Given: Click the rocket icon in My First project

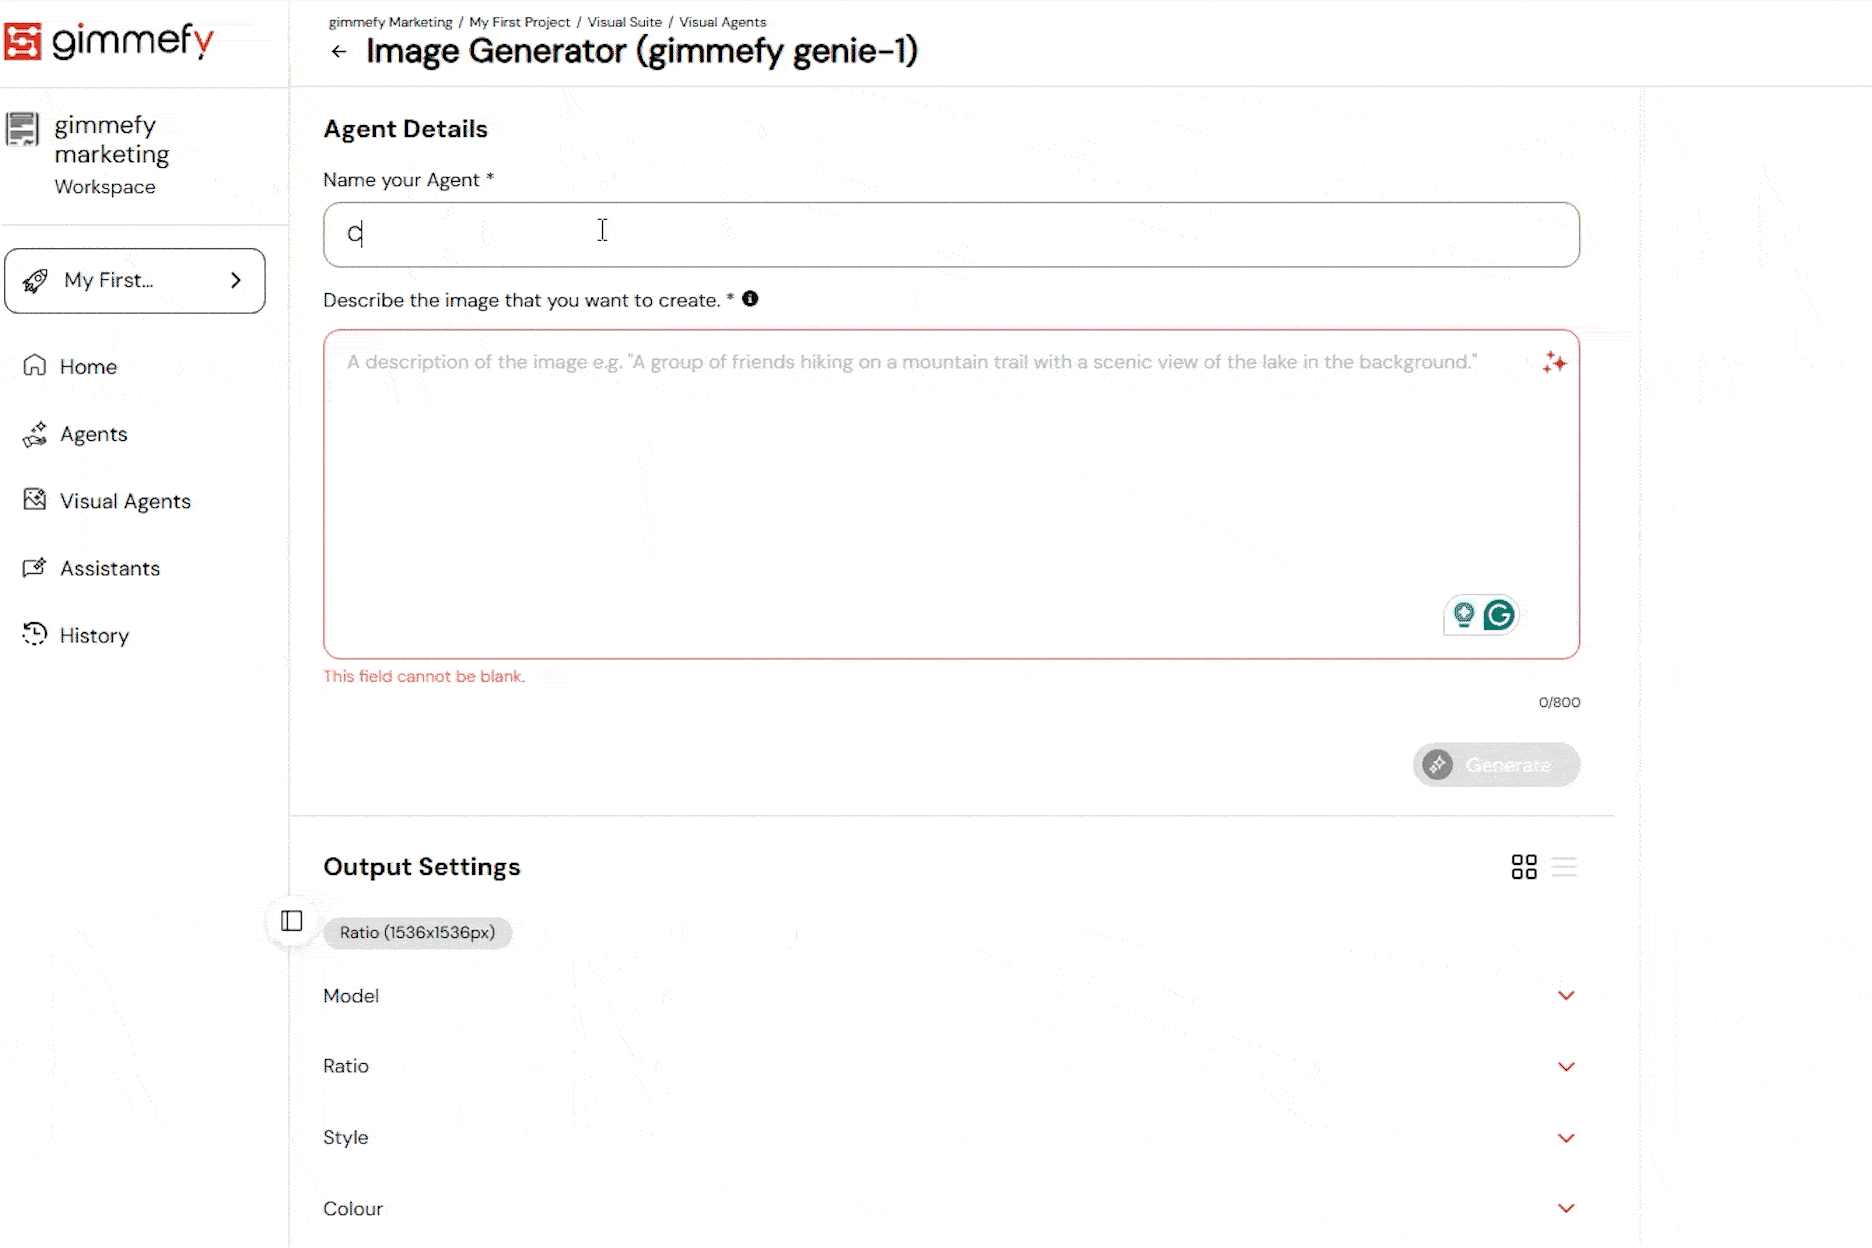Looking at the screenshot, I should click(x=35, y=281).
